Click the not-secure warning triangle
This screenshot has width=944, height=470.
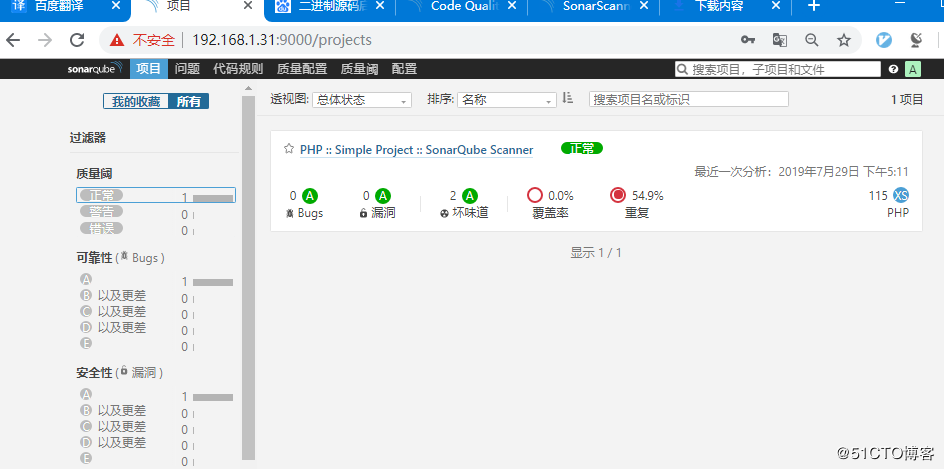(x=117, y=40)
